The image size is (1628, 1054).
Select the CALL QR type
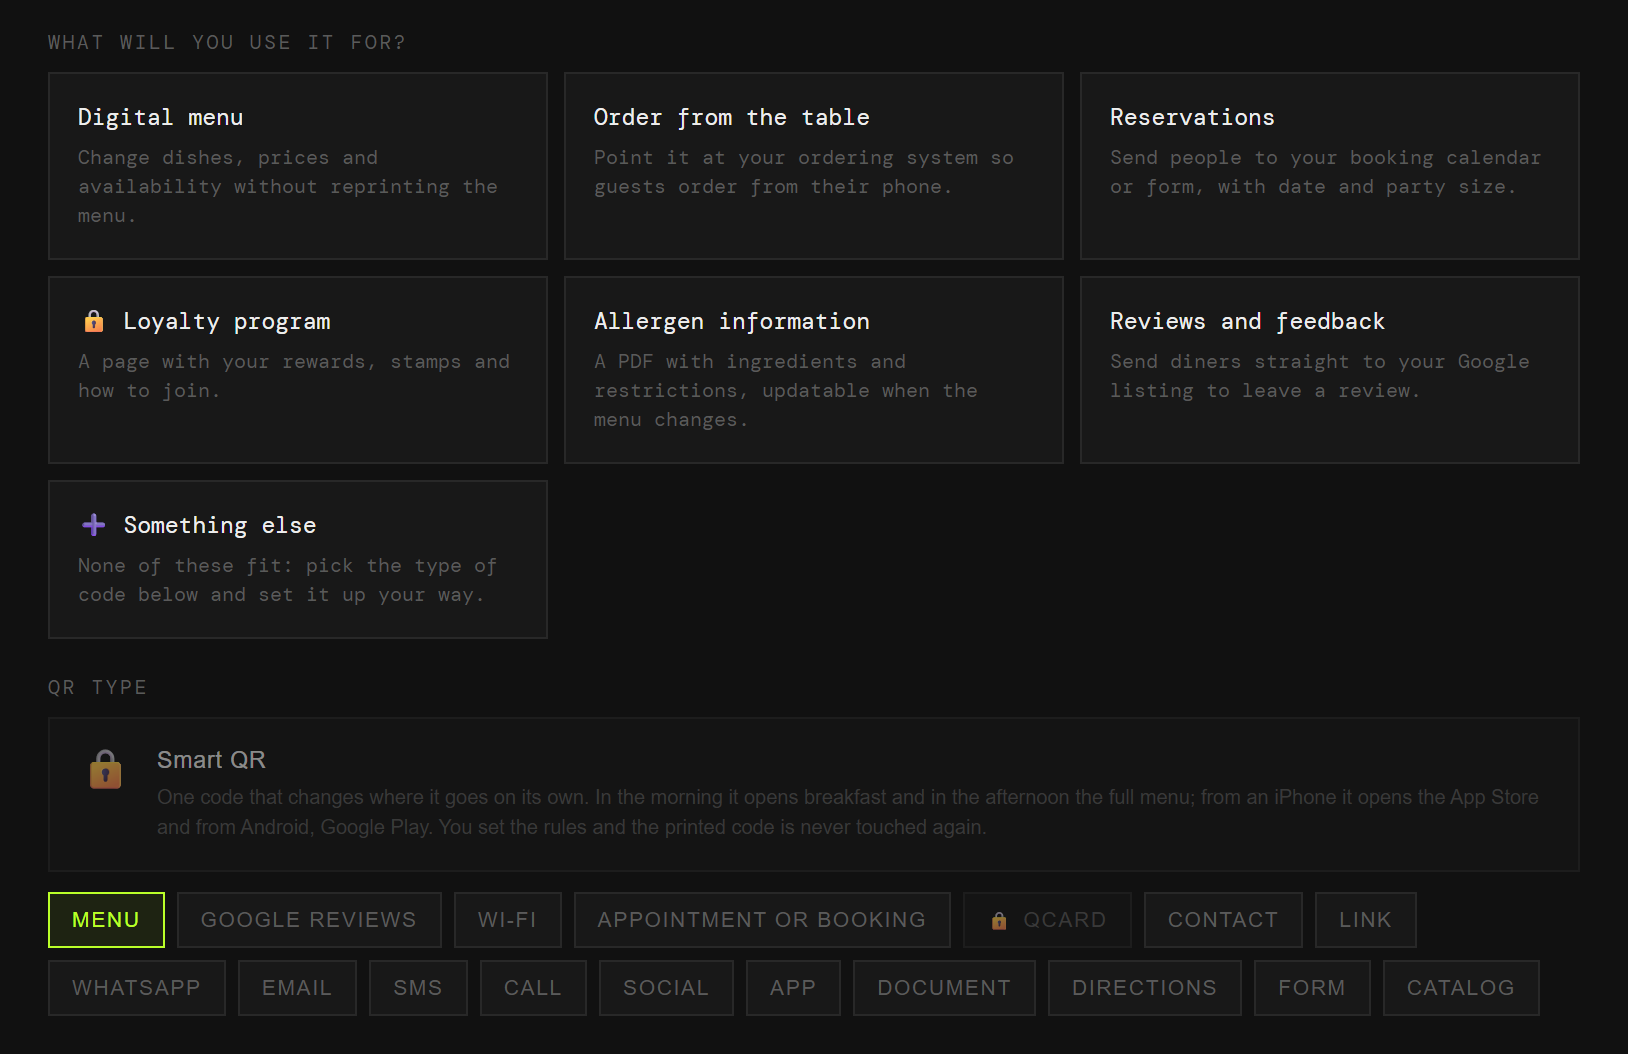[x=533, y=988]
